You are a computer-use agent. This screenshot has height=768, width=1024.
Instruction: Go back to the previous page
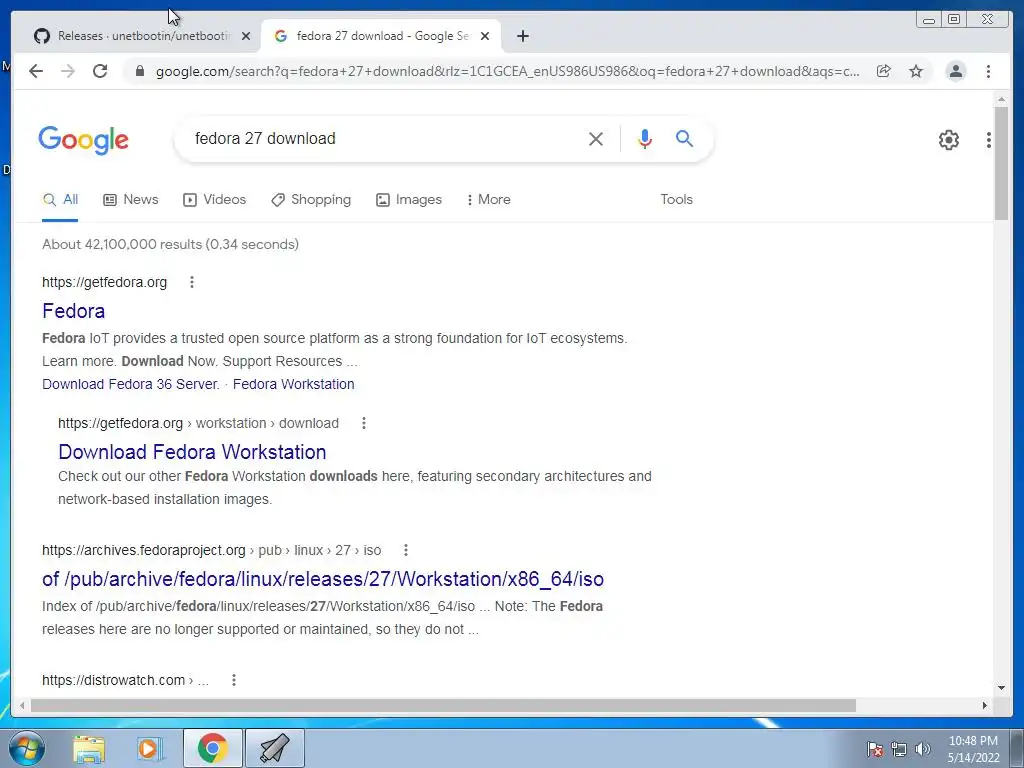pos(36,71)
